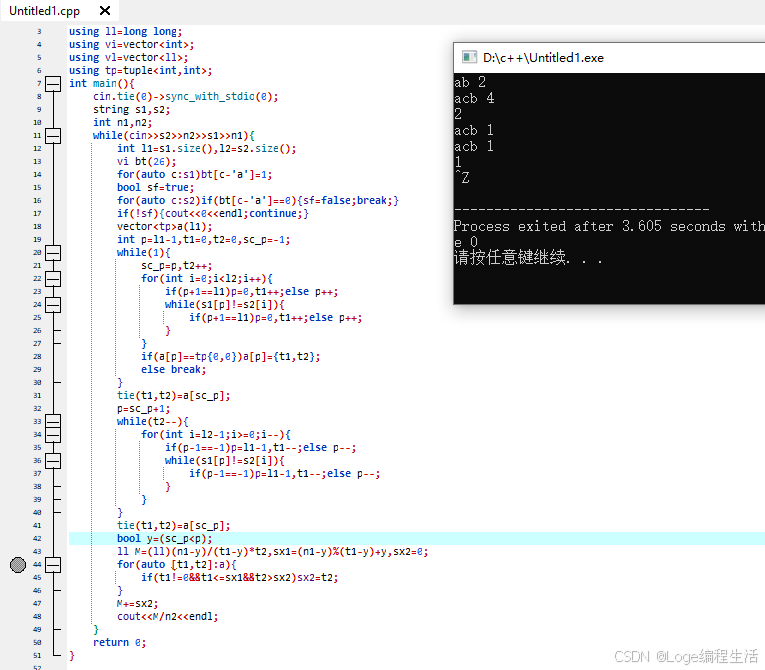765x670 pixels.
Task: Collapse the for loop fold on line 34
Action: 53,434
